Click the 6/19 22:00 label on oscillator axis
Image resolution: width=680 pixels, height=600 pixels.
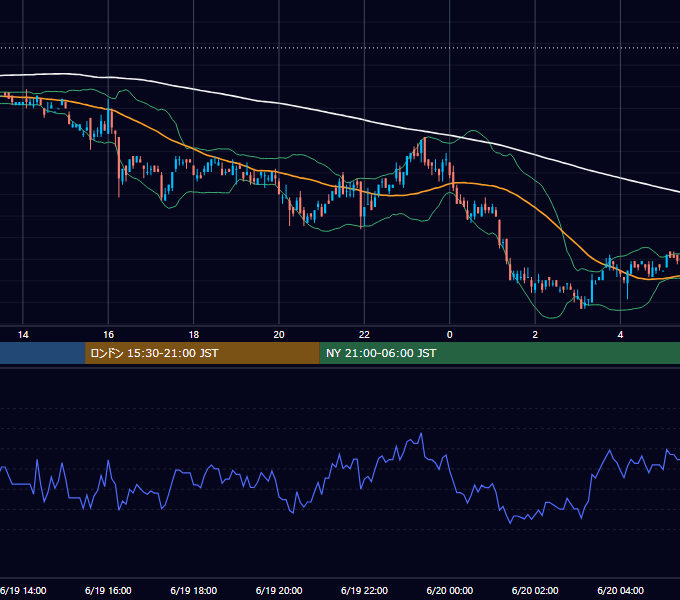pos(364,591)
